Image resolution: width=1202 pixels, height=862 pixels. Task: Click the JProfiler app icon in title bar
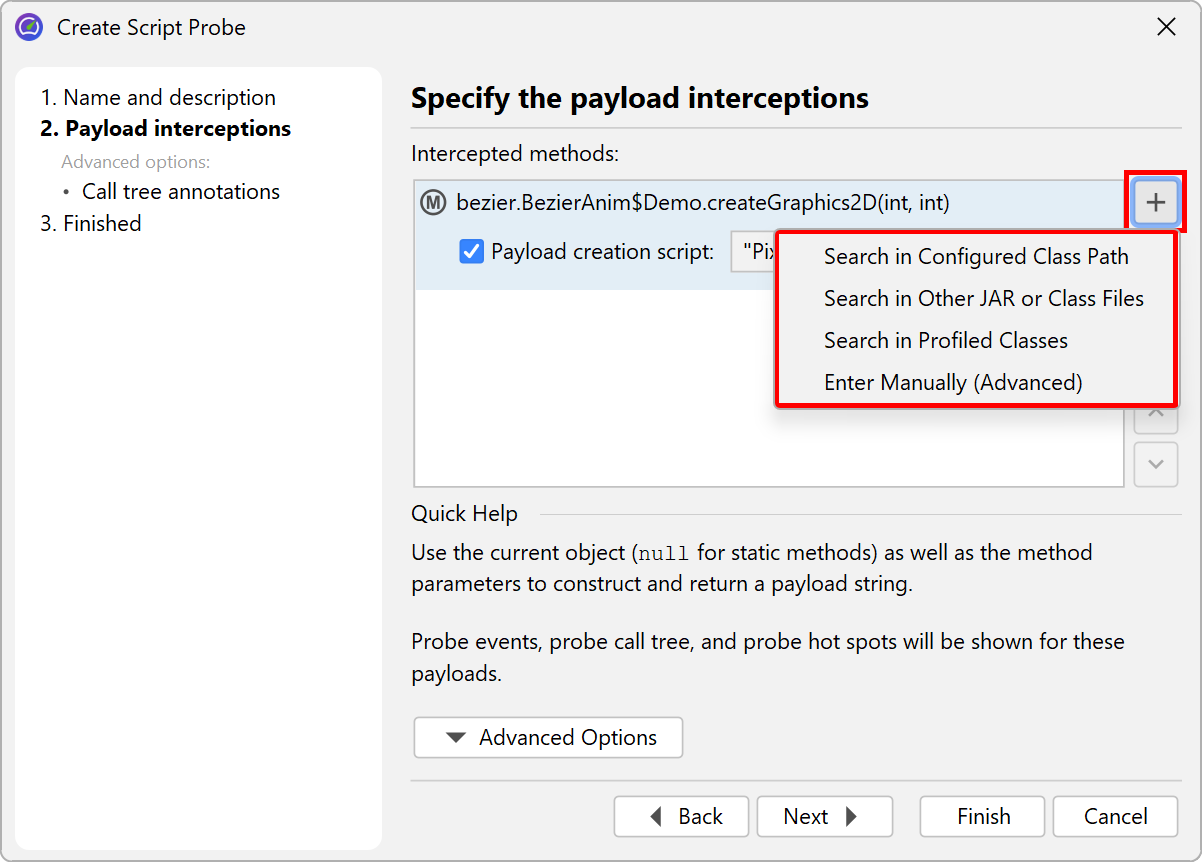29,27
